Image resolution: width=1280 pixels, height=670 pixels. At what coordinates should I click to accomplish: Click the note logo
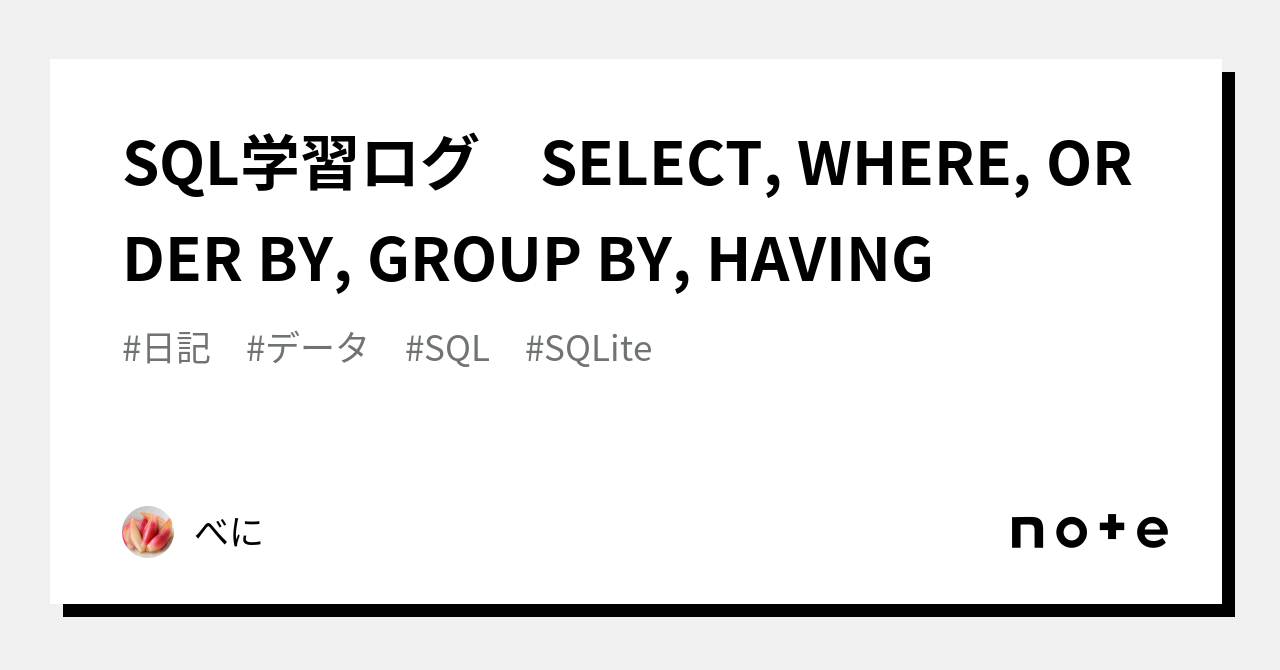pyautogui.click(x=1089, y=531)
